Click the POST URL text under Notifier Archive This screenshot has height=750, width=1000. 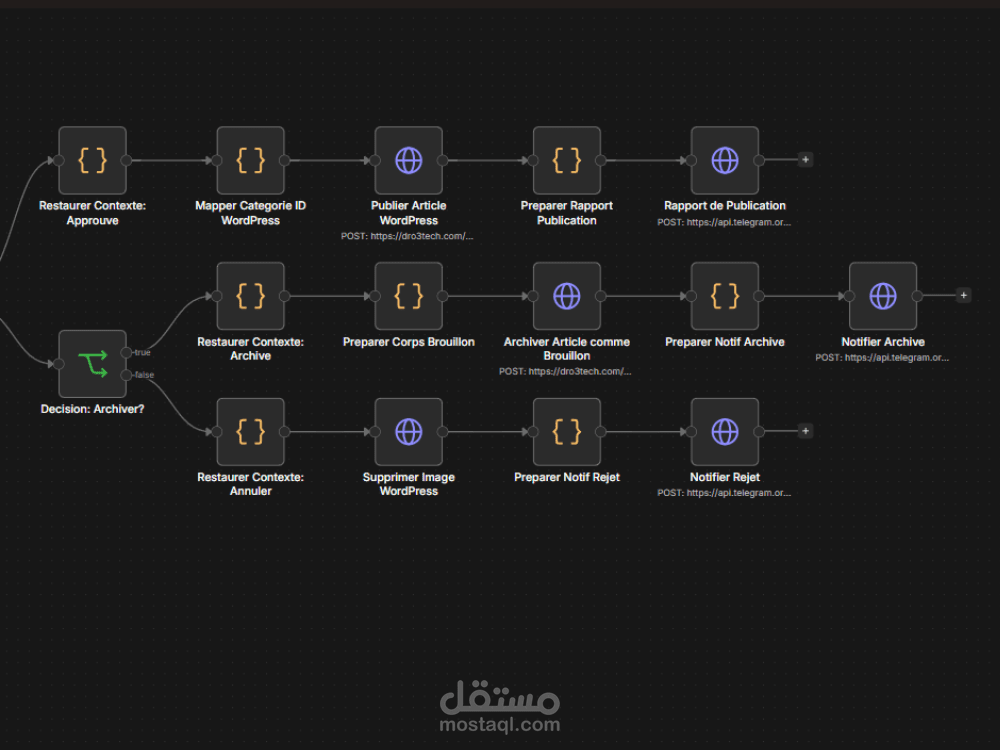882,357
